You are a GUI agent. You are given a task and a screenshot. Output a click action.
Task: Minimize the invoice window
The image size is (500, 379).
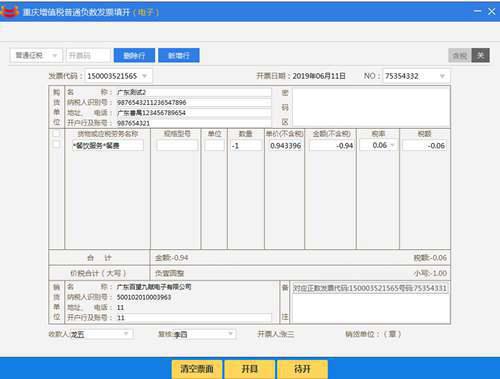[x=478, y=11]
